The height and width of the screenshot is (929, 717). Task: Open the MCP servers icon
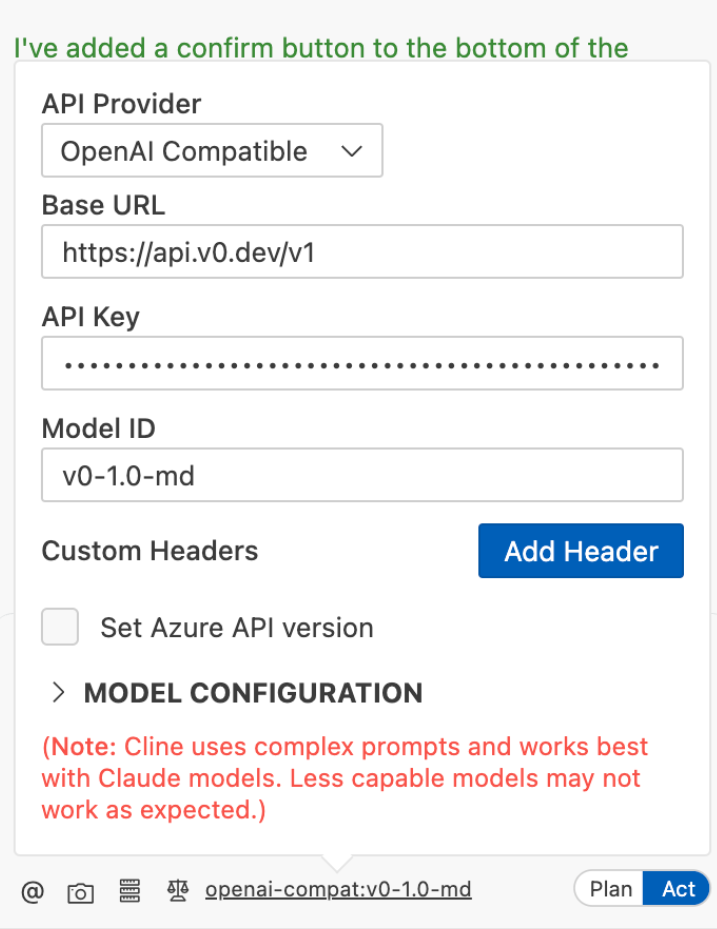128,891
